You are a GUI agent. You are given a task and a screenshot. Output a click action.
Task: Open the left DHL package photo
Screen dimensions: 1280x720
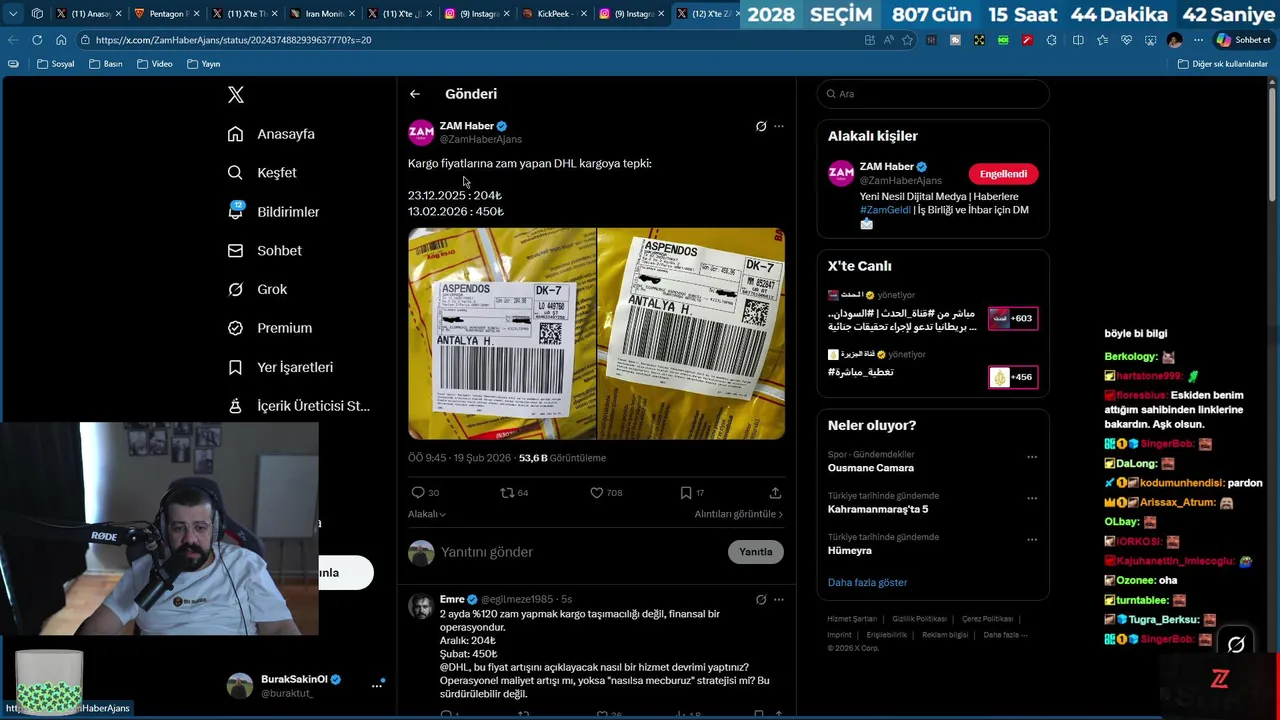(x=501, y=334)
